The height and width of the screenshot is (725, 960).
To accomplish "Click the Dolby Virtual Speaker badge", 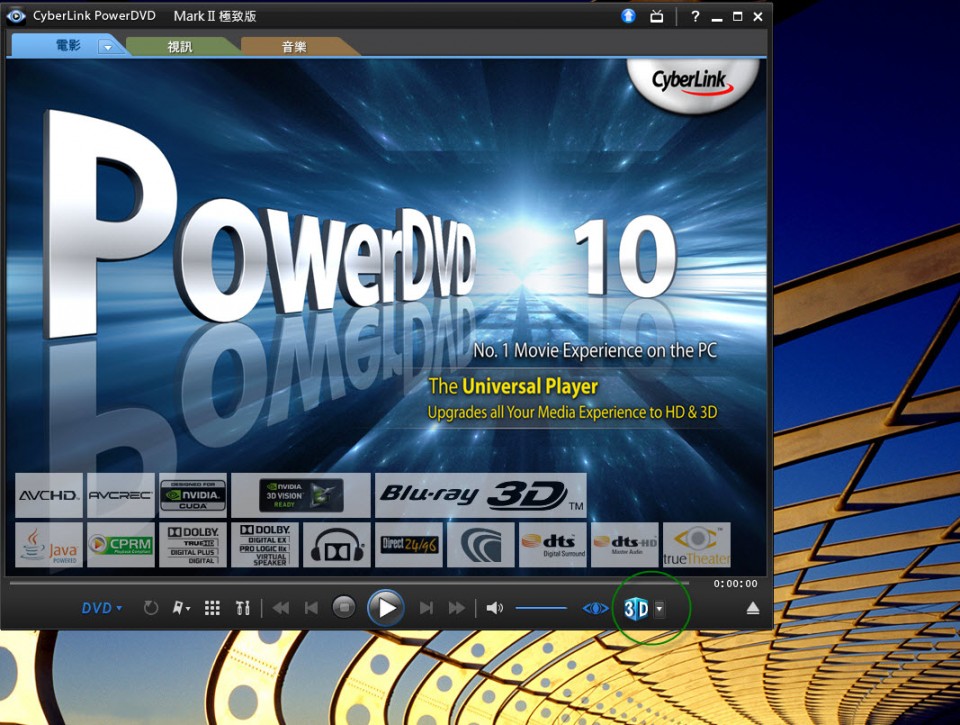I will coord(264,544).
